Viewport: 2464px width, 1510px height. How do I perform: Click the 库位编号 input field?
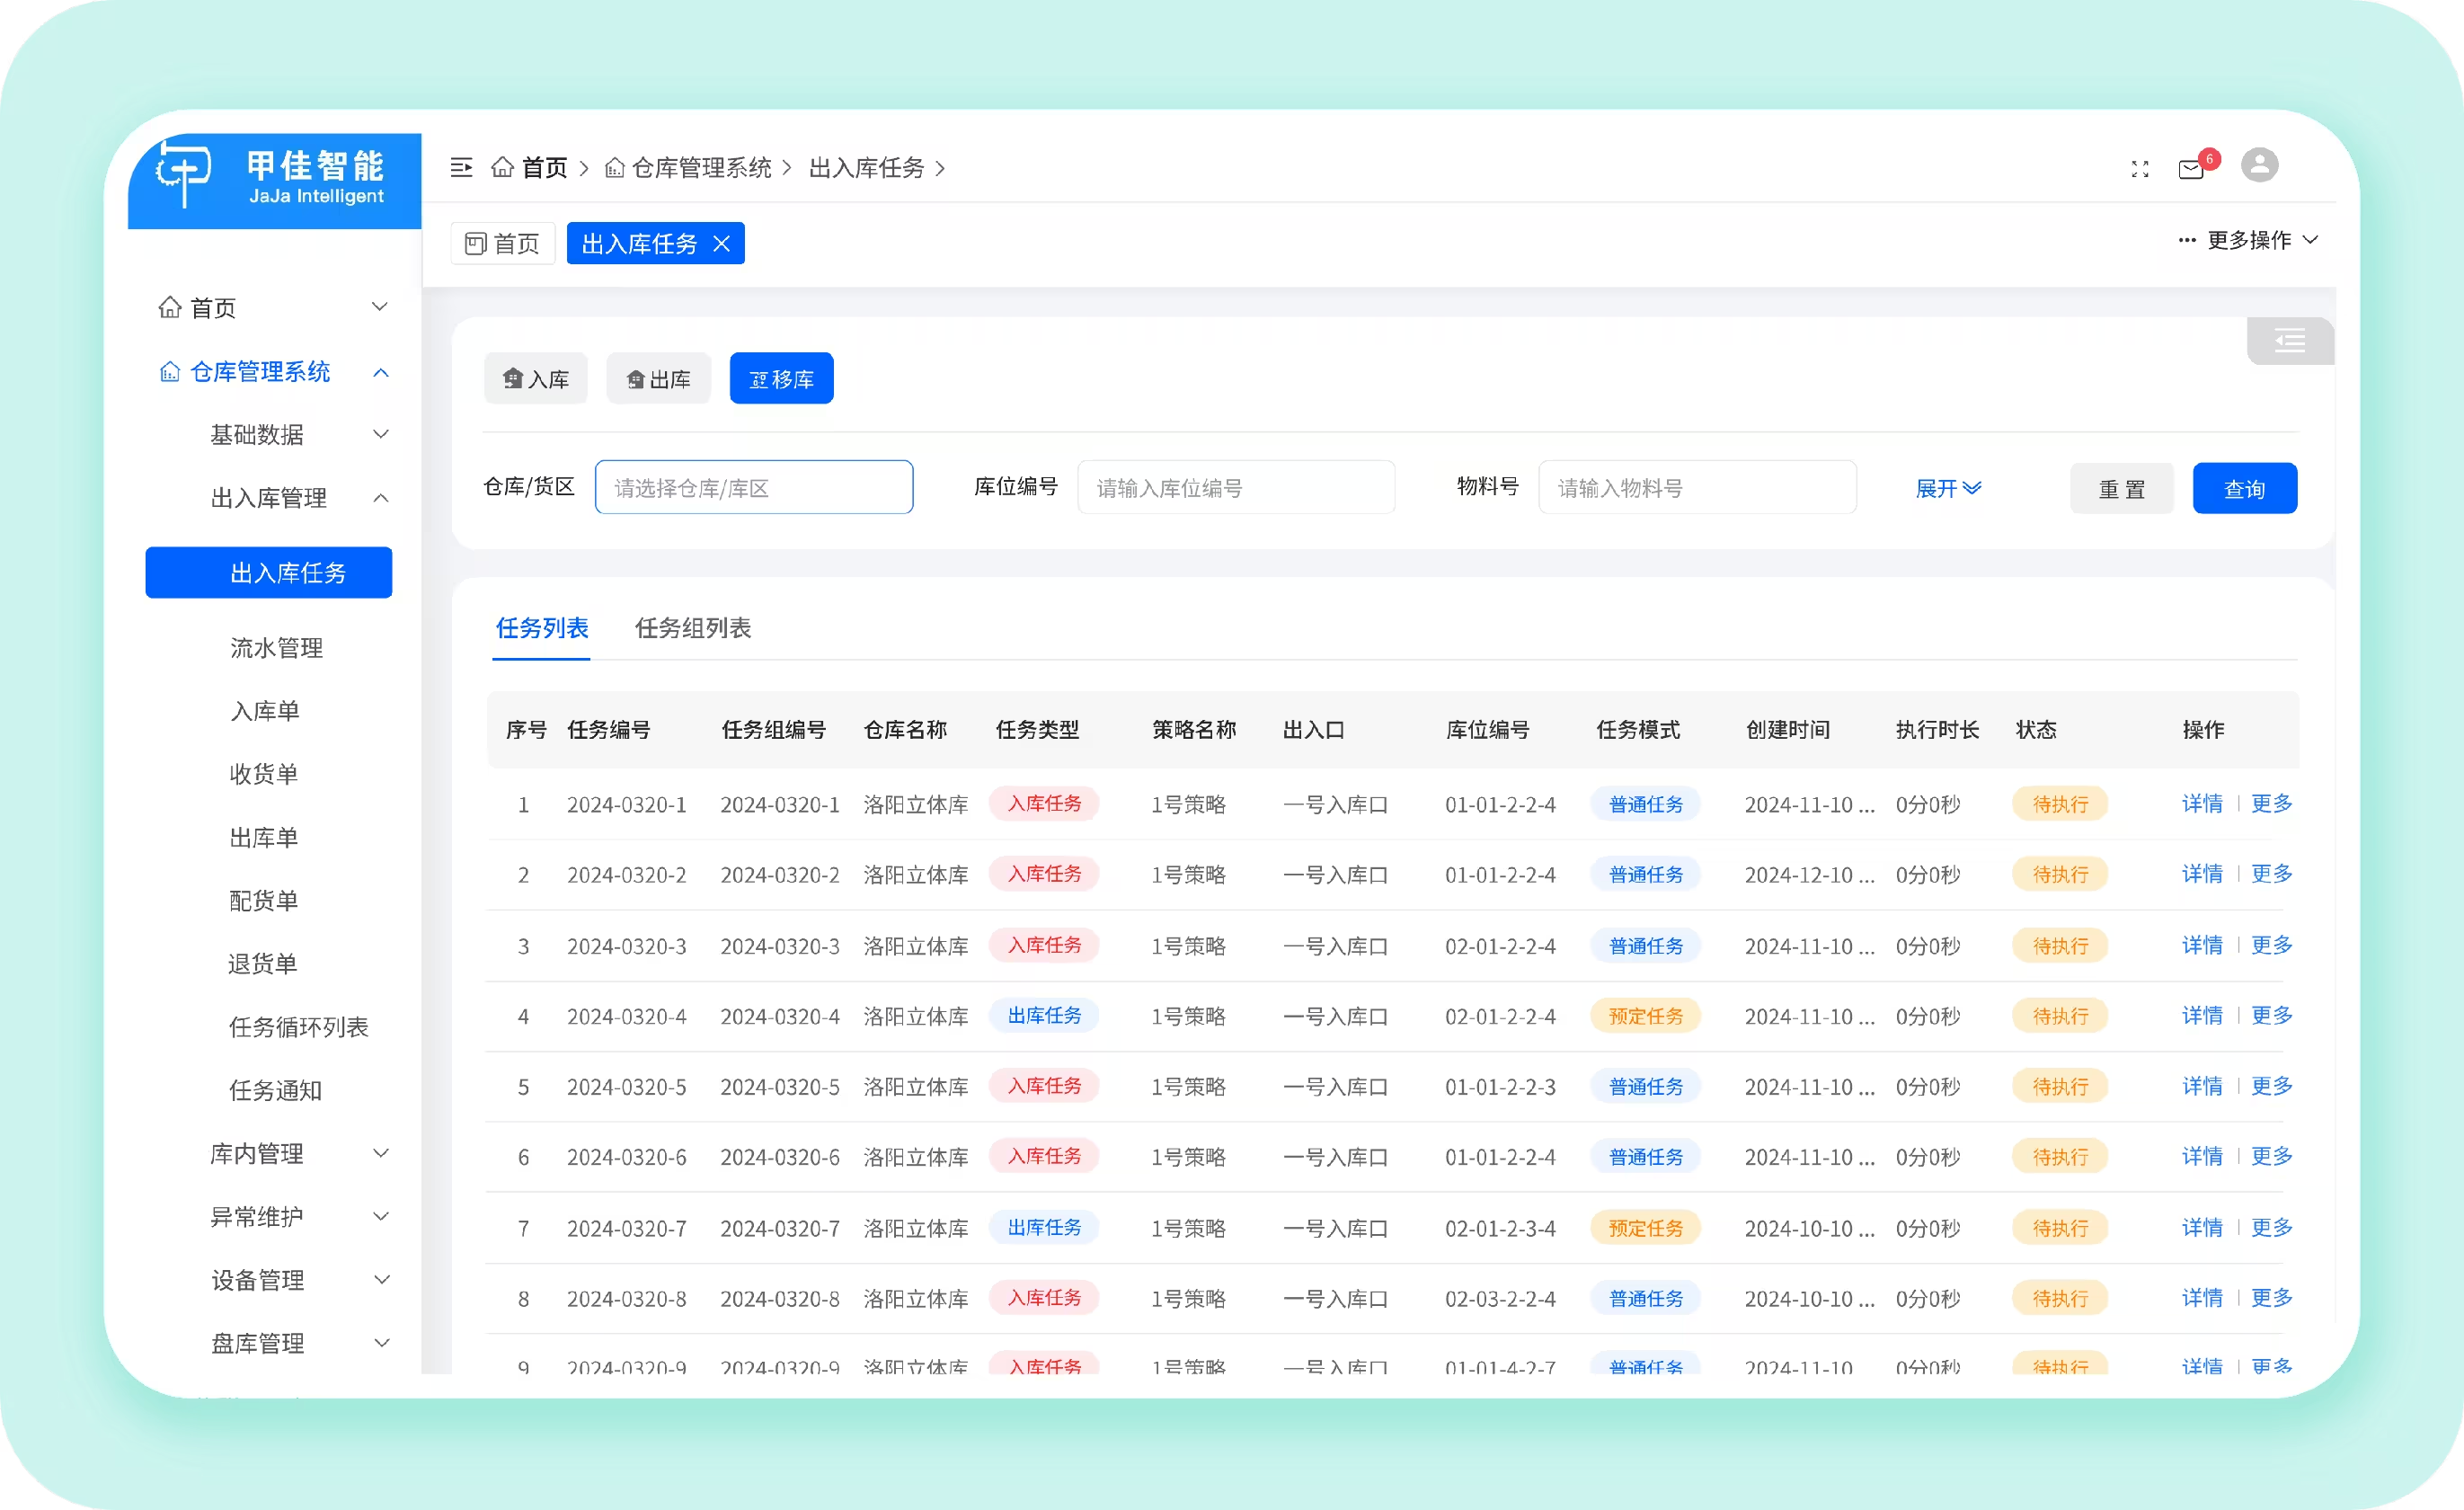click(x=1235, y=488)
